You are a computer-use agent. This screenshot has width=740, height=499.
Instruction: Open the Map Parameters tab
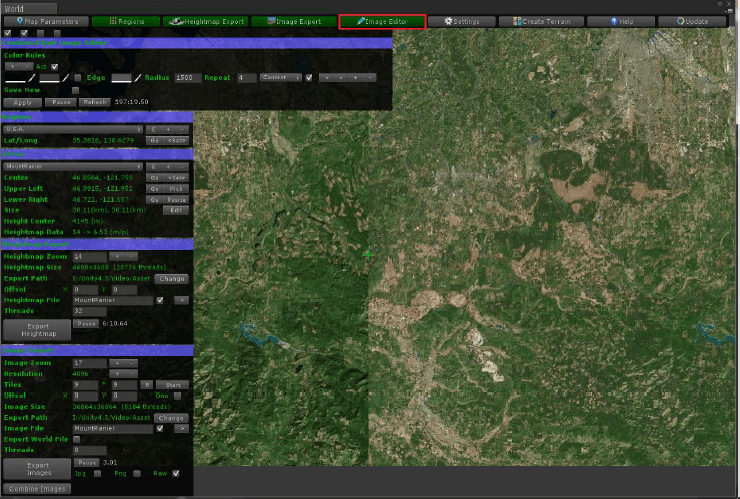coord(46,21)
